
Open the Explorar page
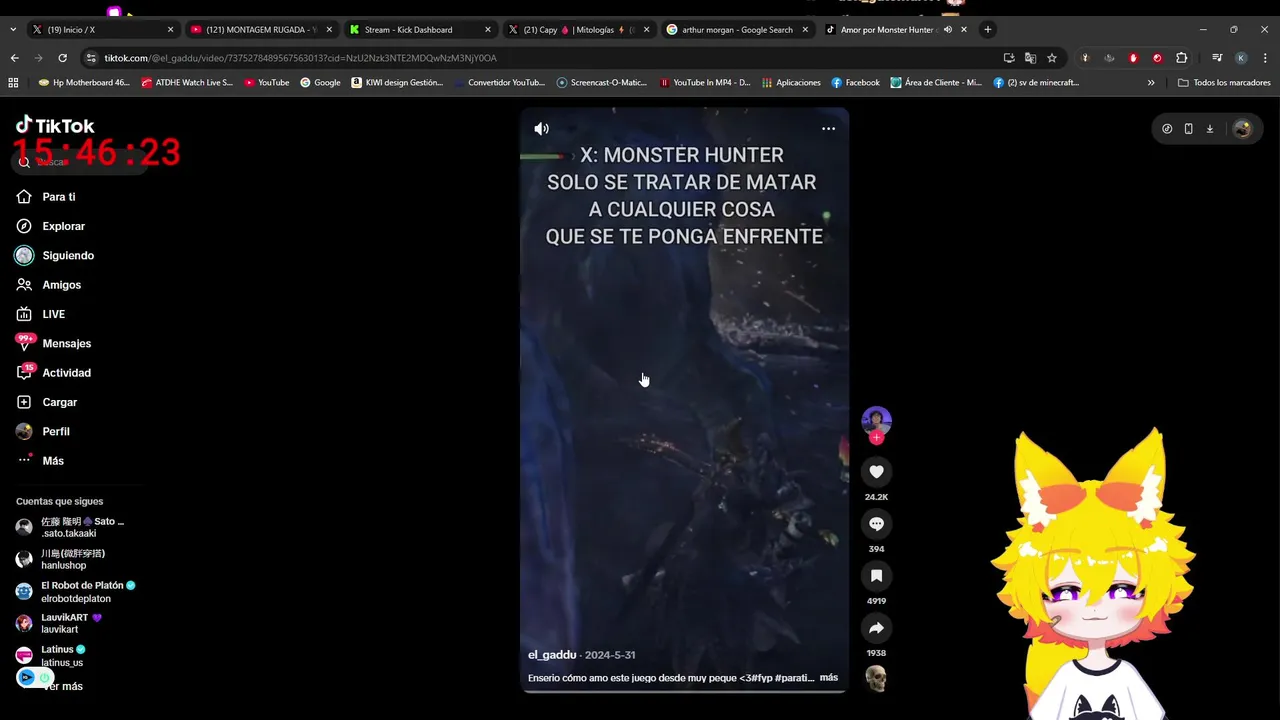63,226
